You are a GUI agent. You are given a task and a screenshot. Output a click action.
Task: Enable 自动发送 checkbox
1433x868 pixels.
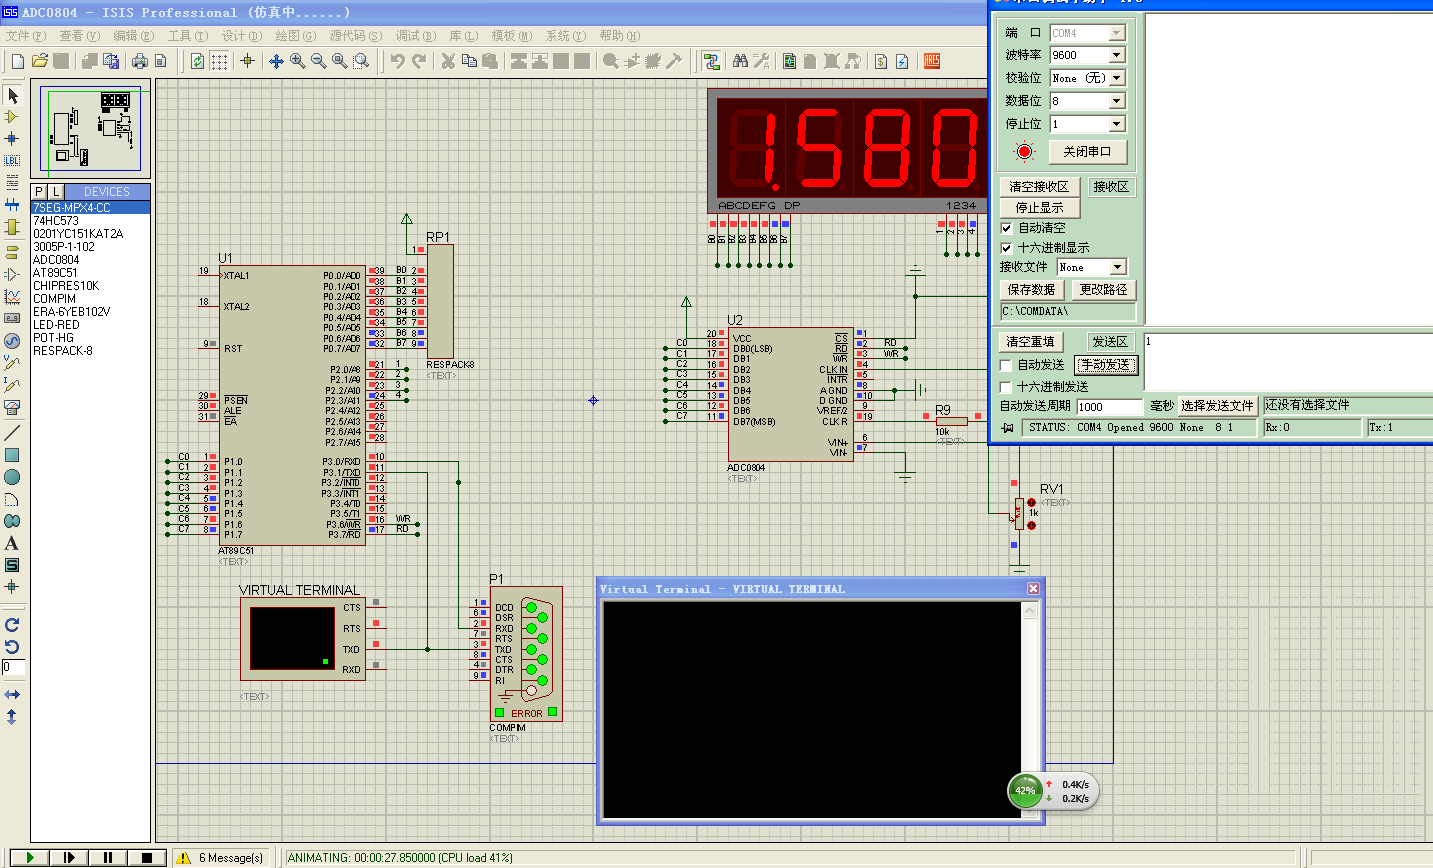point(1006,366)
